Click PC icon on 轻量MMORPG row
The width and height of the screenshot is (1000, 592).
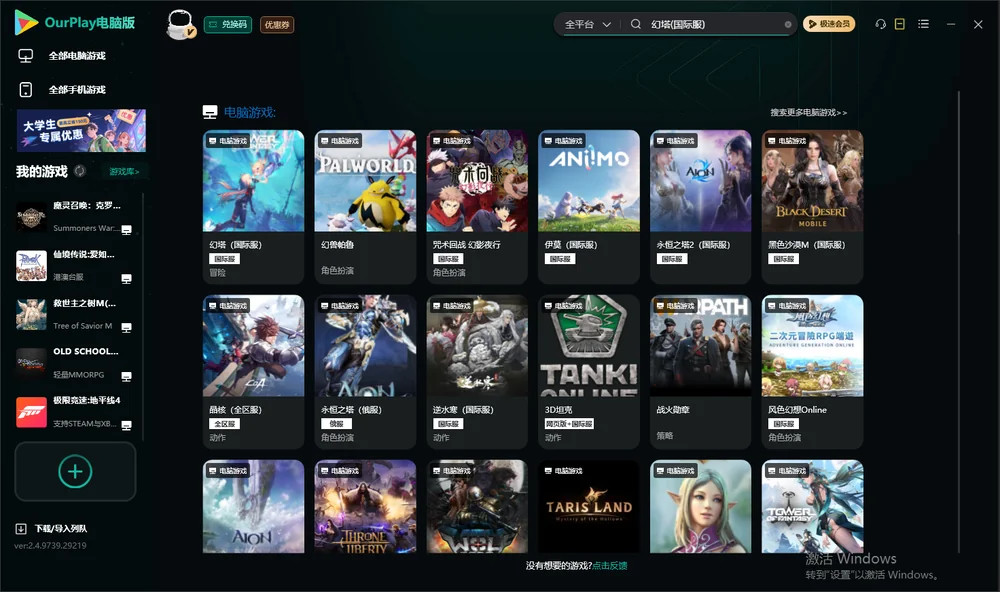coord(126,376)
